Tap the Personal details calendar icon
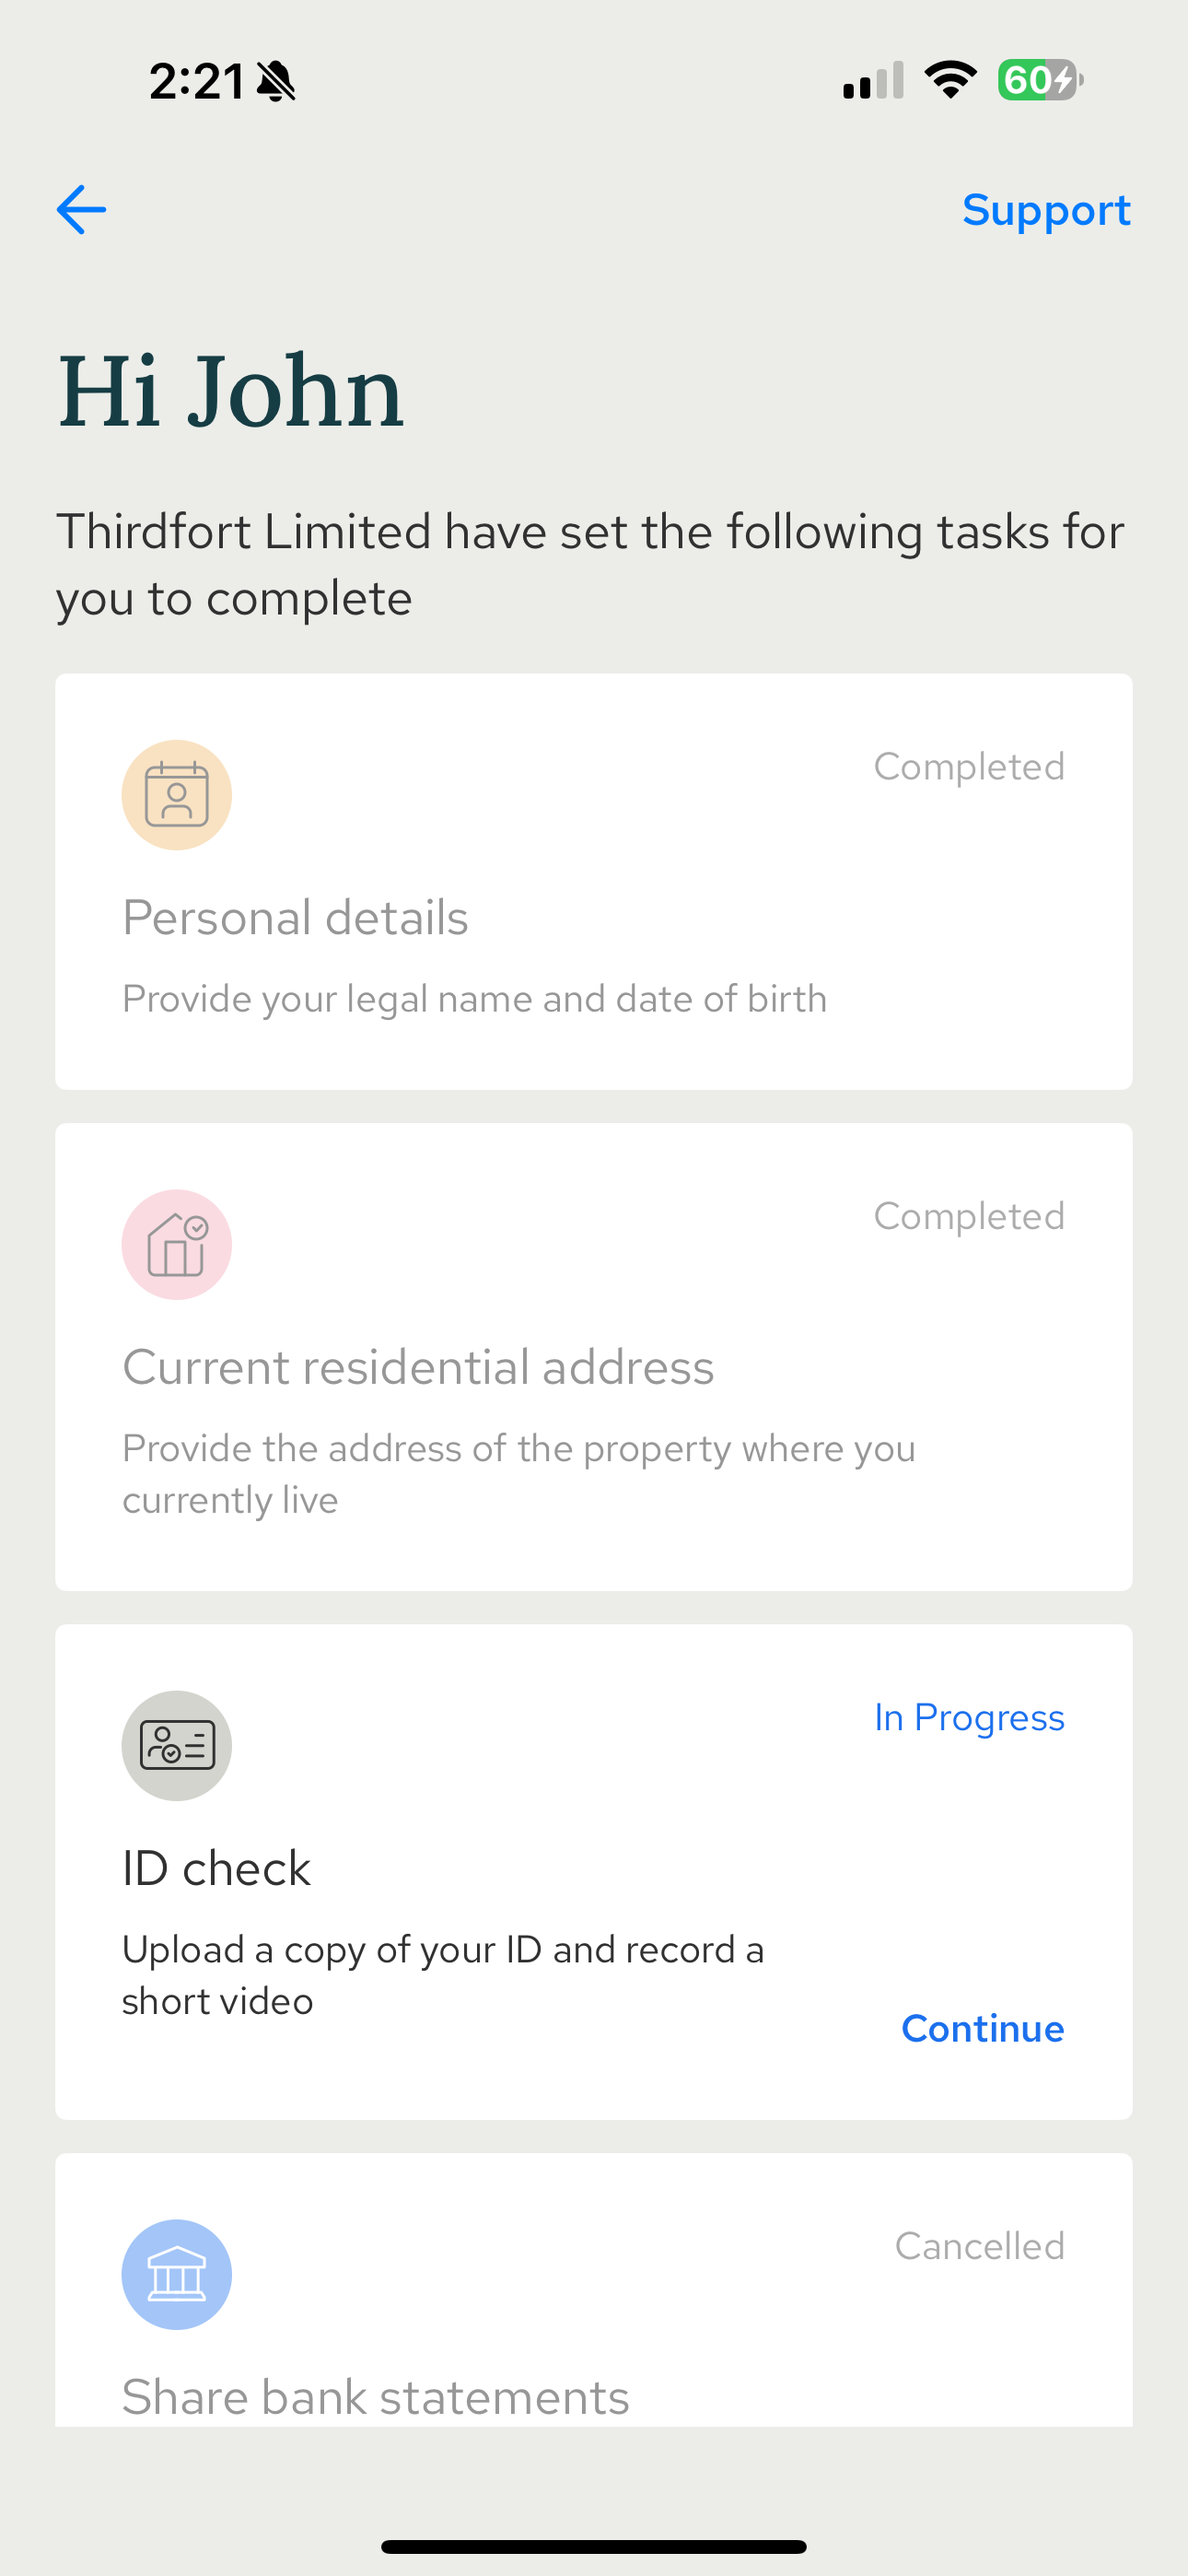 pyautogui.click(x=177, y=795)
